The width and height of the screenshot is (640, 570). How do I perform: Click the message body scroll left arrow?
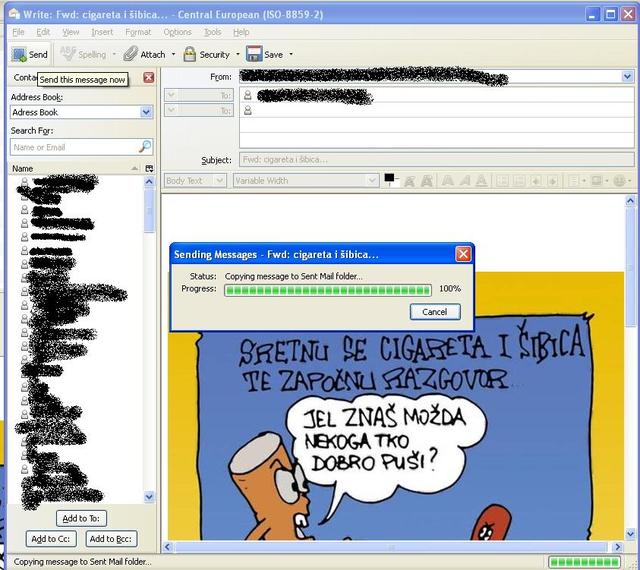pyautogui.click(x=167, y=547)
